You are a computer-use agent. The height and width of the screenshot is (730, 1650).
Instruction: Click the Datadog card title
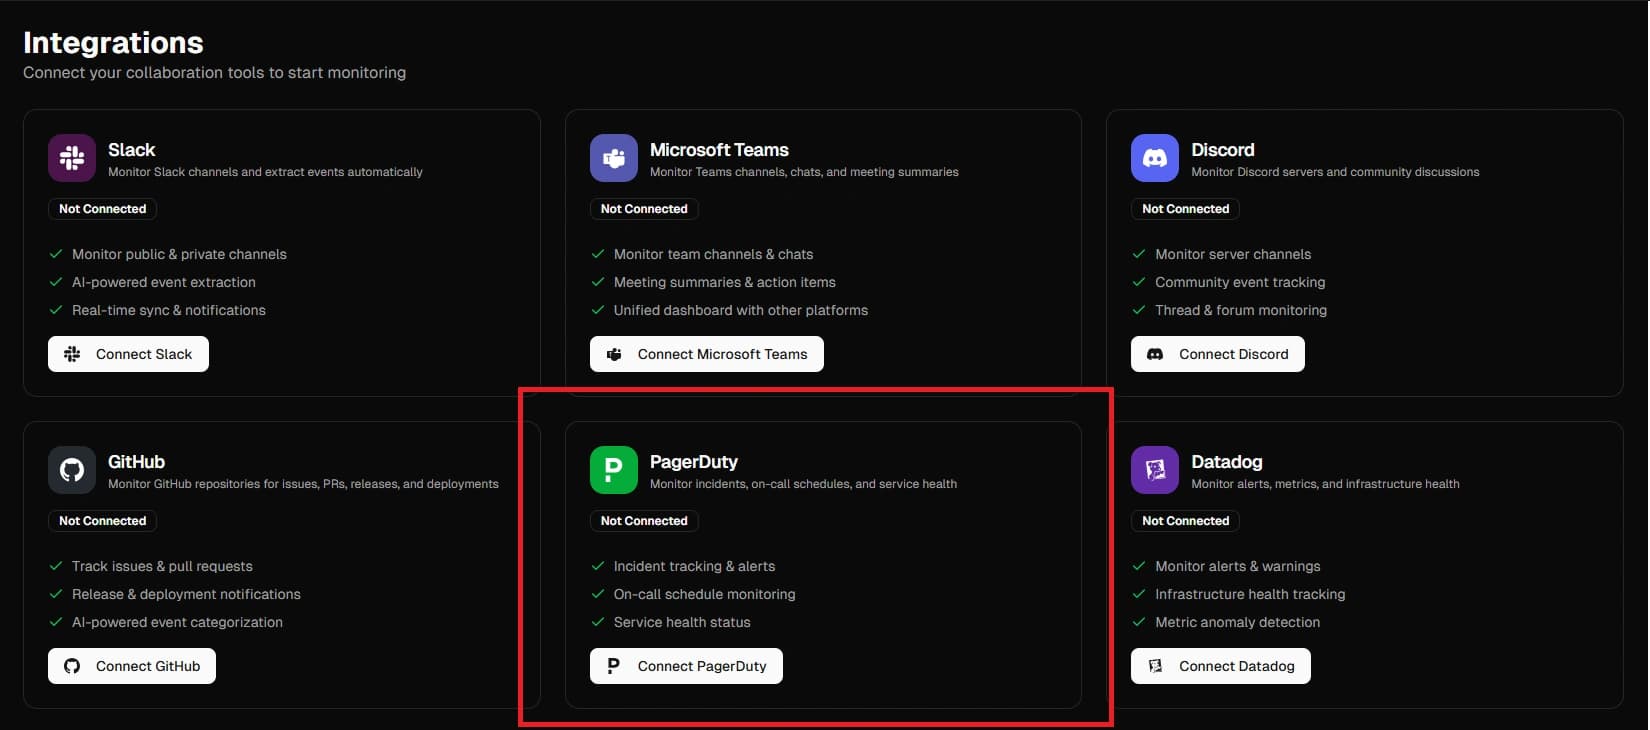coord(1227,462)
